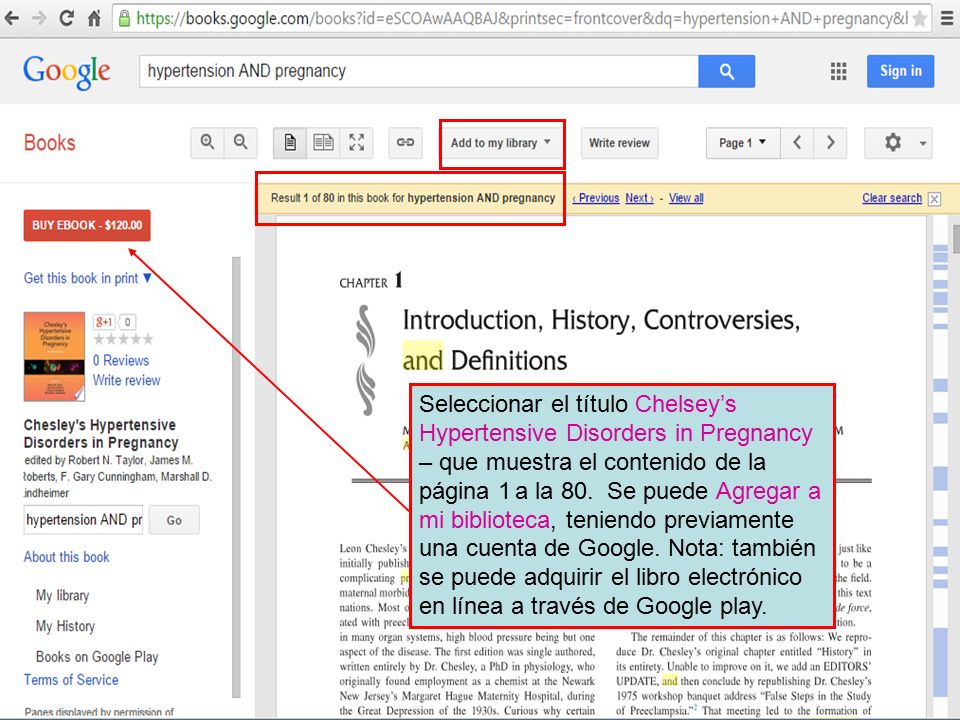Click the Google logo
The image size is (960, 720).
click(67, 72)
